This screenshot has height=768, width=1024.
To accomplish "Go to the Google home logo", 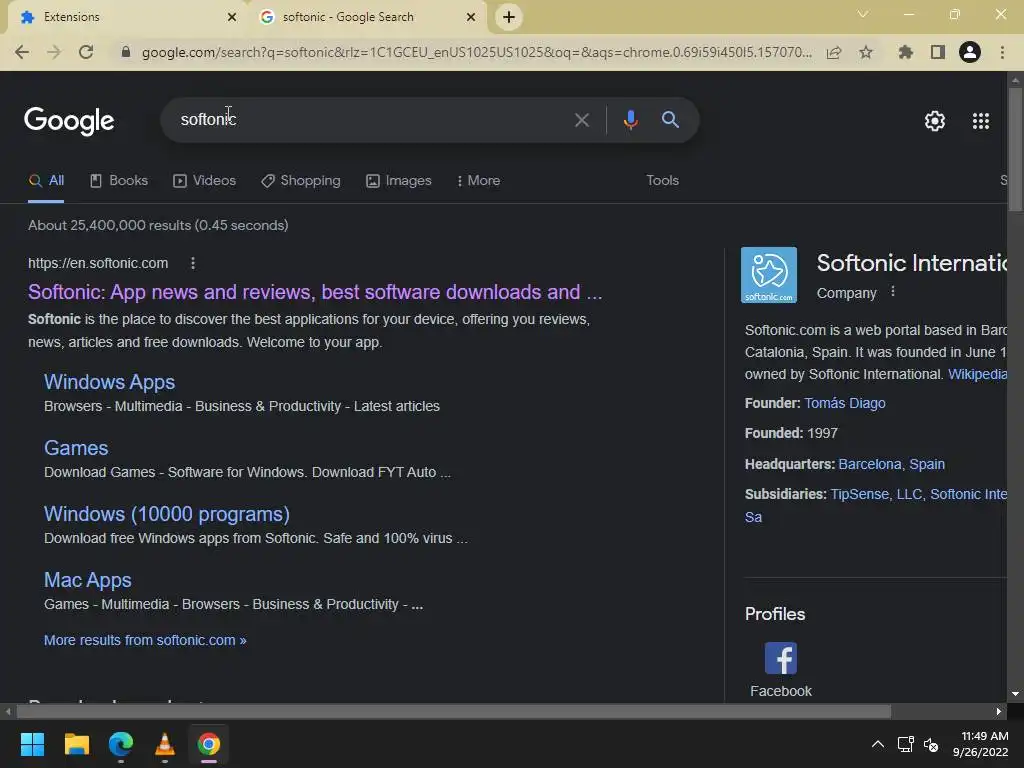I will 69,121.
